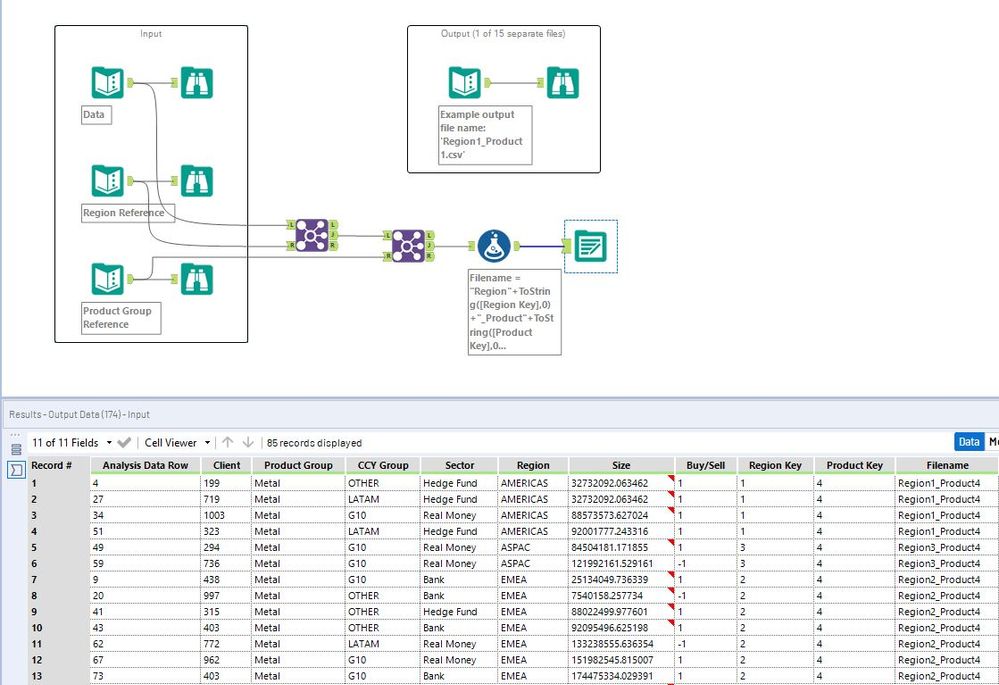
Task: Click the Filename formula annotation
Action: [x=514, y=312]
